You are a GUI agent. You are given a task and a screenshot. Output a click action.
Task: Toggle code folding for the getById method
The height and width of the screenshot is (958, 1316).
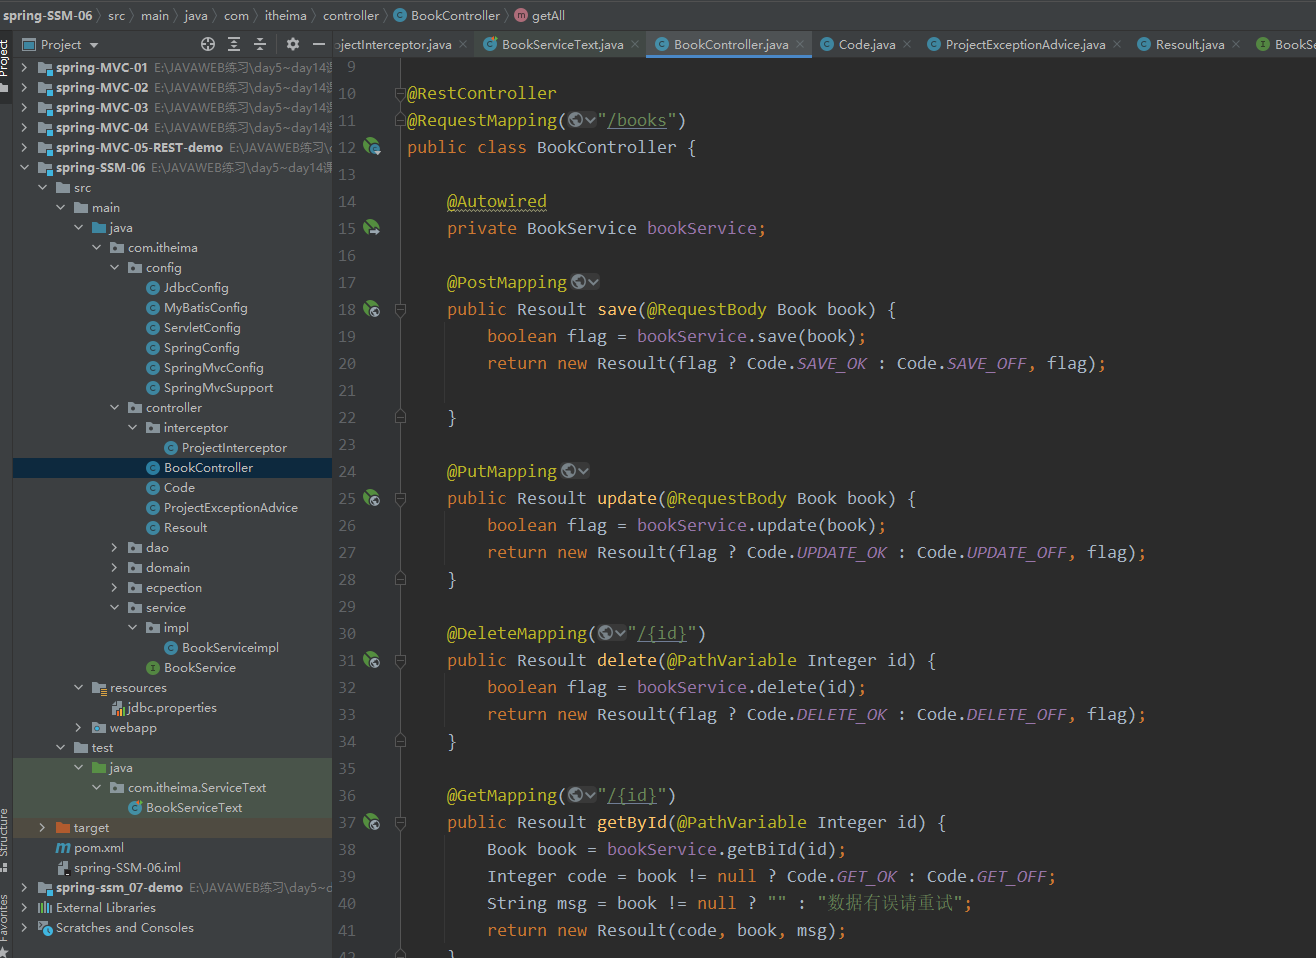(400, 822)
